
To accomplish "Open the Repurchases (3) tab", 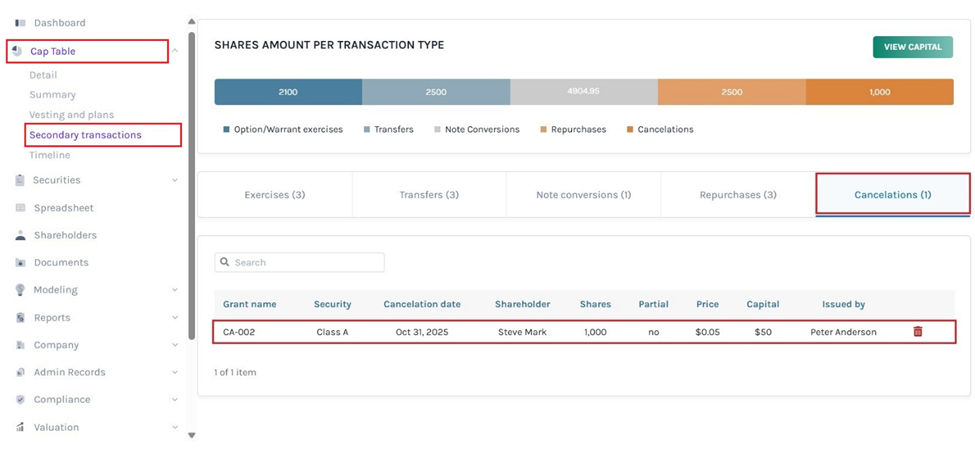I will [x=738, y=195].
